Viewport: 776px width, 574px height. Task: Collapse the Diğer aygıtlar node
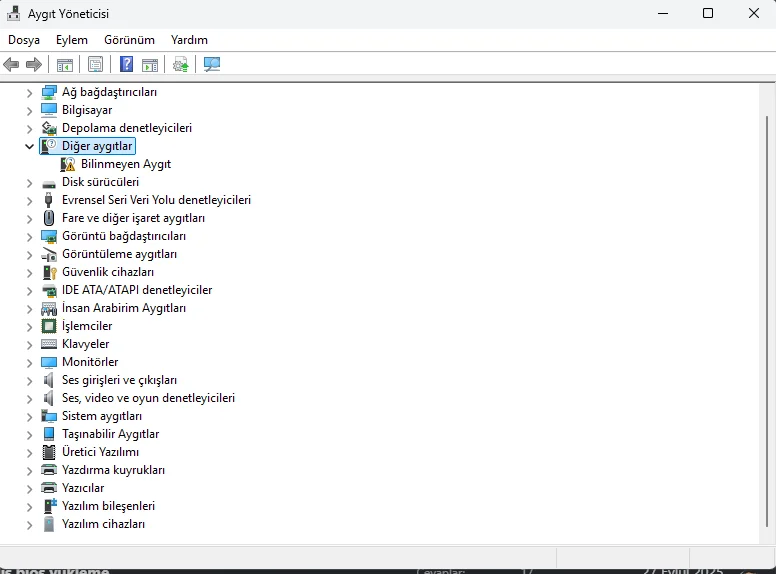pyautogui.click(x=29, y=146)
